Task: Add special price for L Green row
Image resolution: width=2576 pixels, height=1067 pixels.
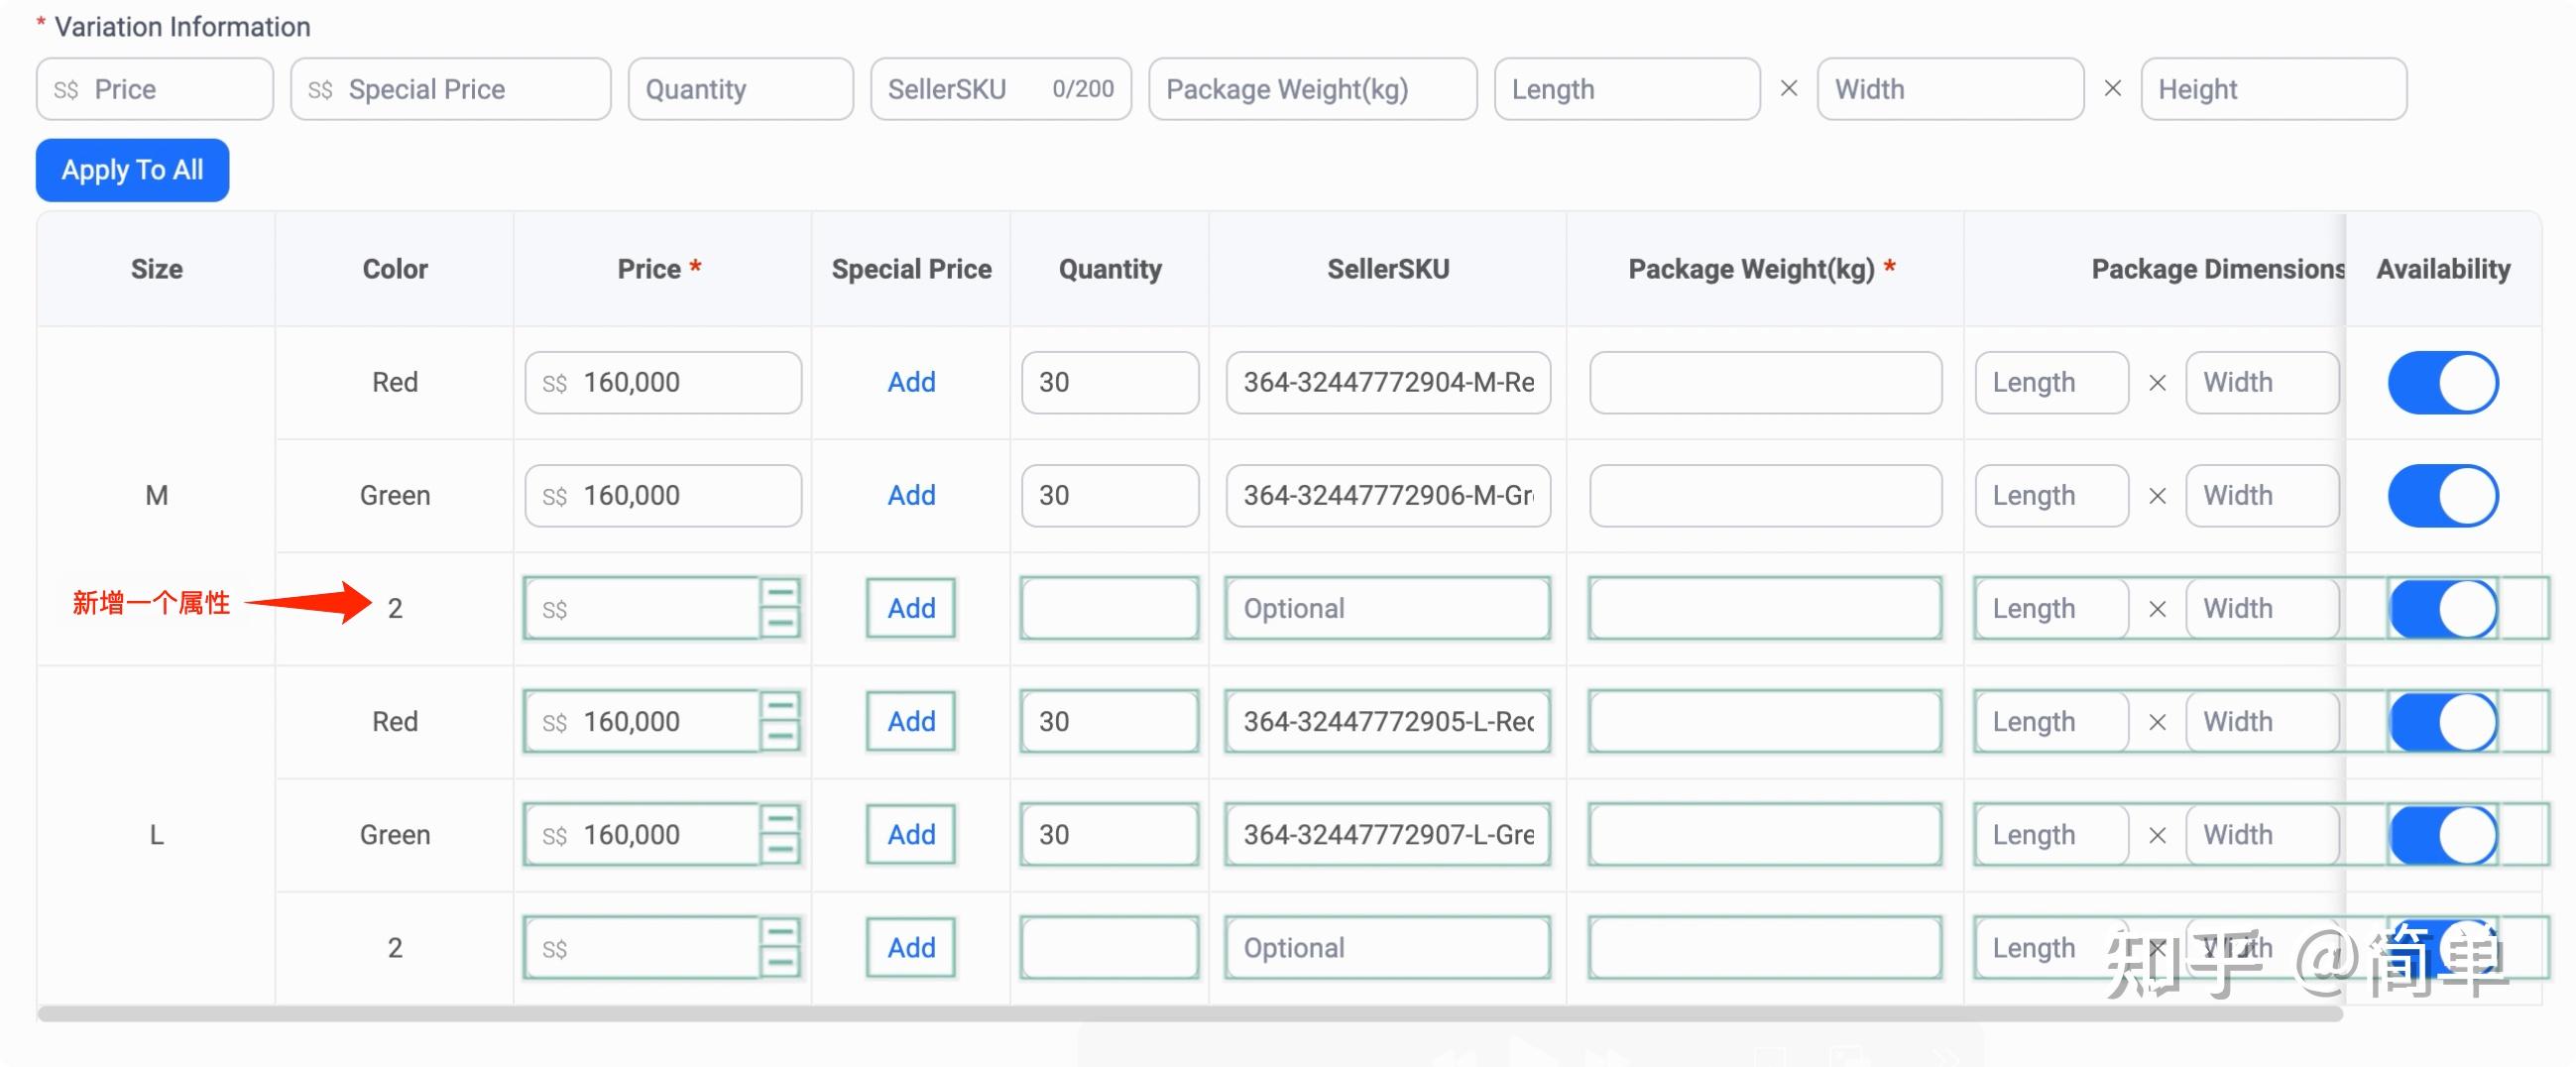Action: tap(911, 834)
